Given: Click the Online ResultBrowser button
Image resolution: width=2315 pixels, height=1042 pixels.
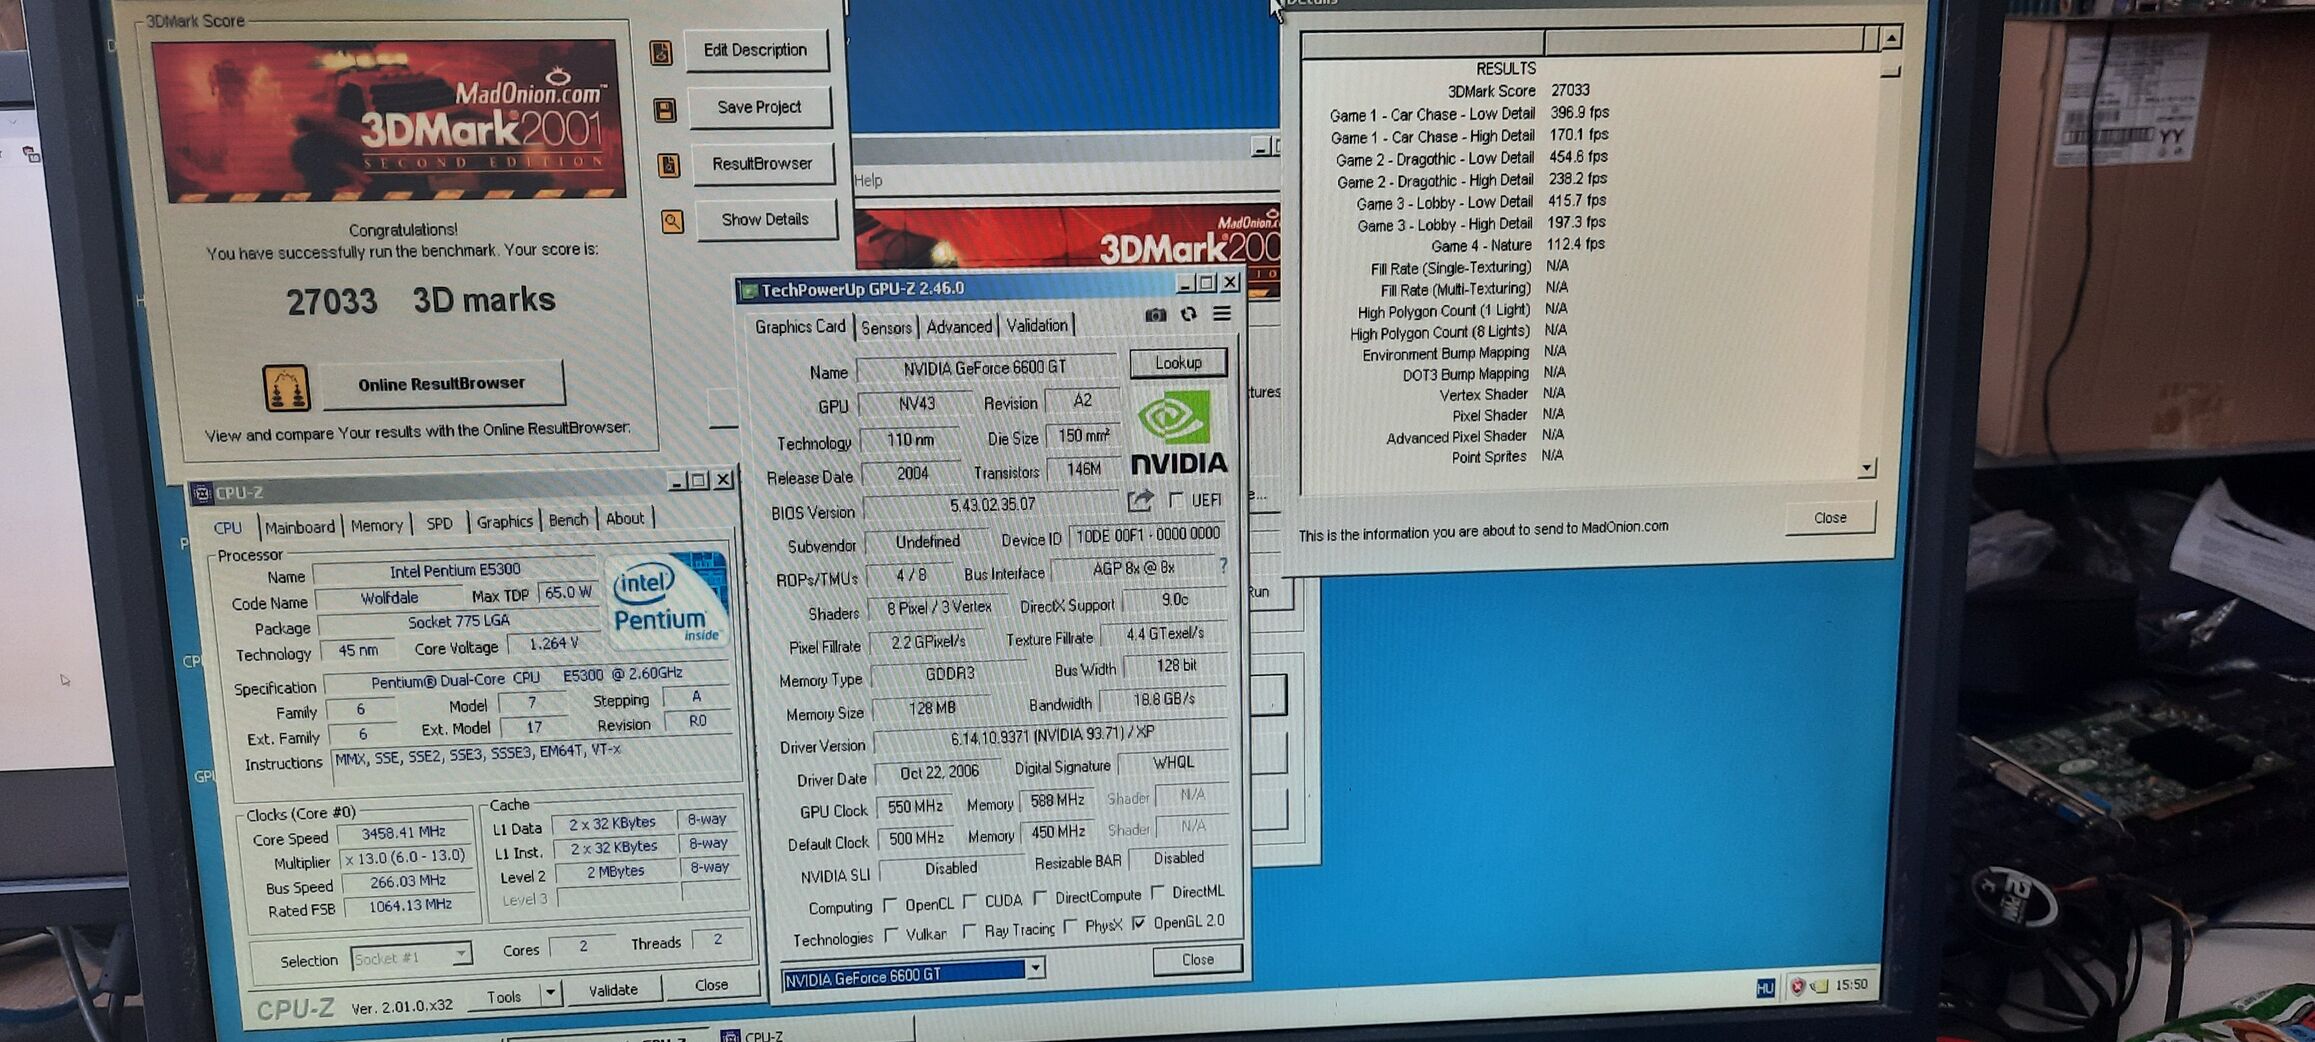Looking at the screenshot, I should [442, 384].
